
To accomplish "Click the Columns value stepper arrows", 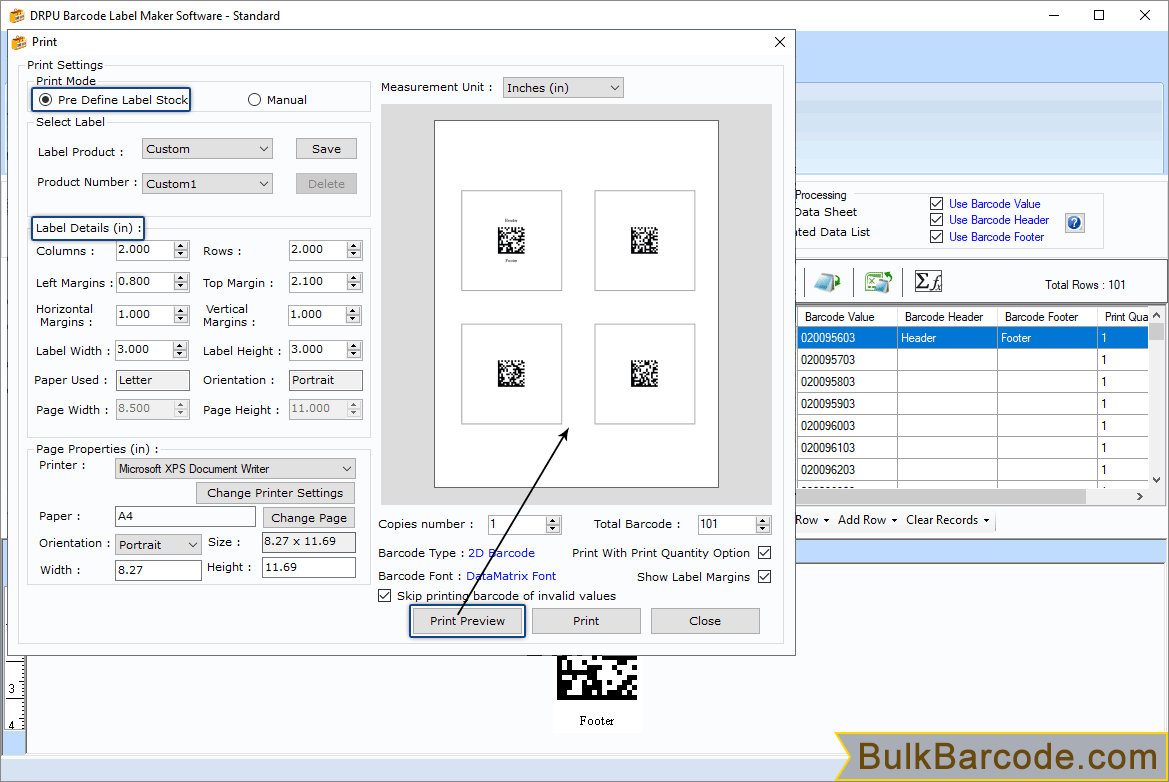I will (x=180, y=250).
